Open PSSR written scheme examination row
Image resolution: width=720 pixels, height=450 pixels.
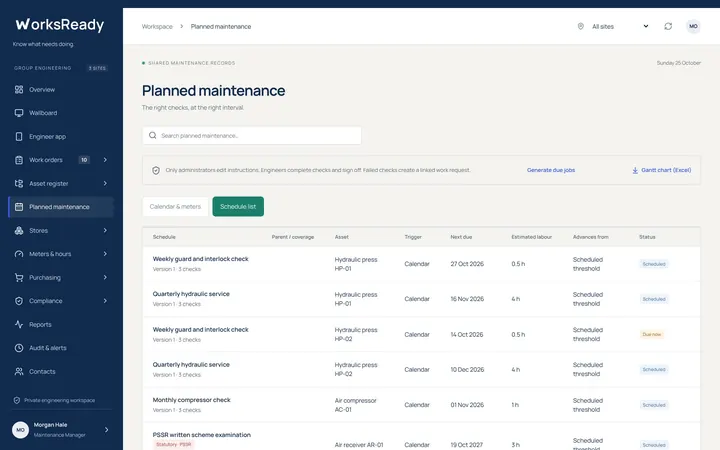click(x=202, y=435)
